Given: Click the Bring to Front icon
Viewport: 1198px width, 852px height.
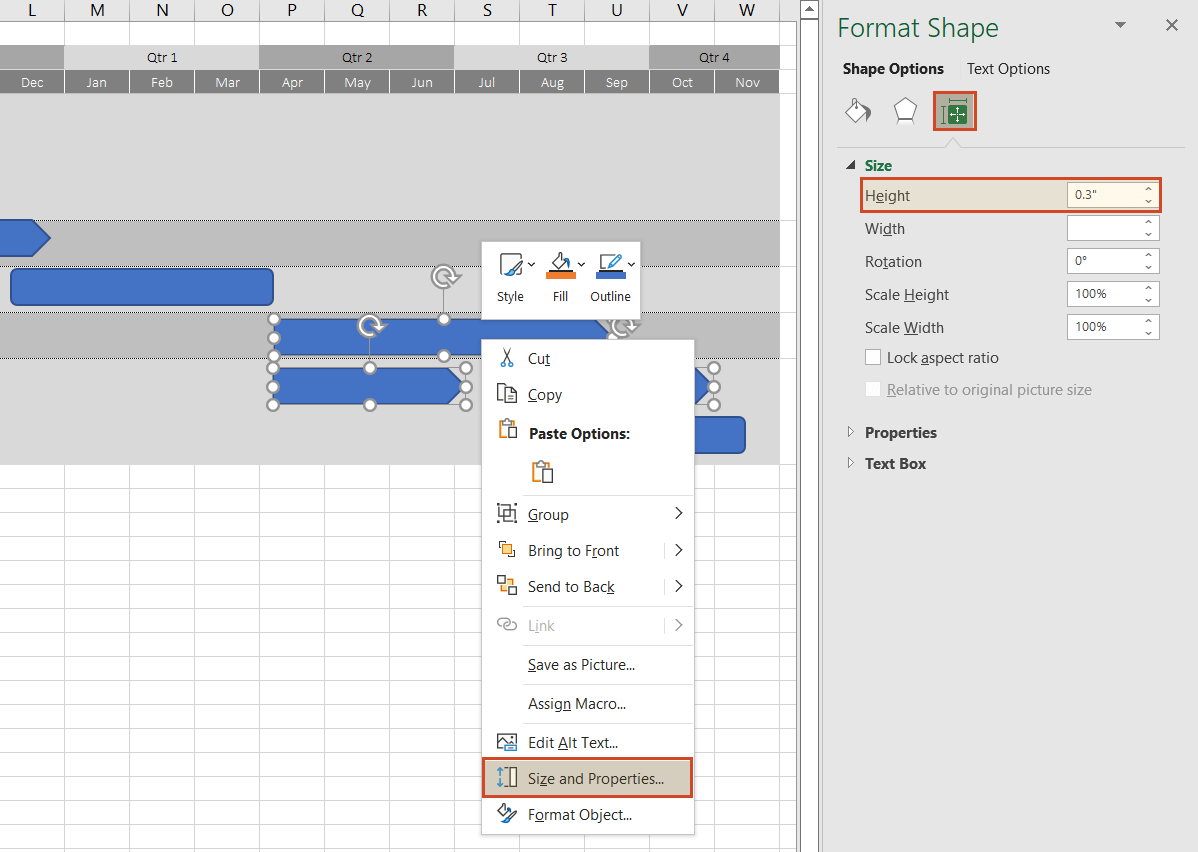Looking at the screenshot, I should tap(509, 550).
